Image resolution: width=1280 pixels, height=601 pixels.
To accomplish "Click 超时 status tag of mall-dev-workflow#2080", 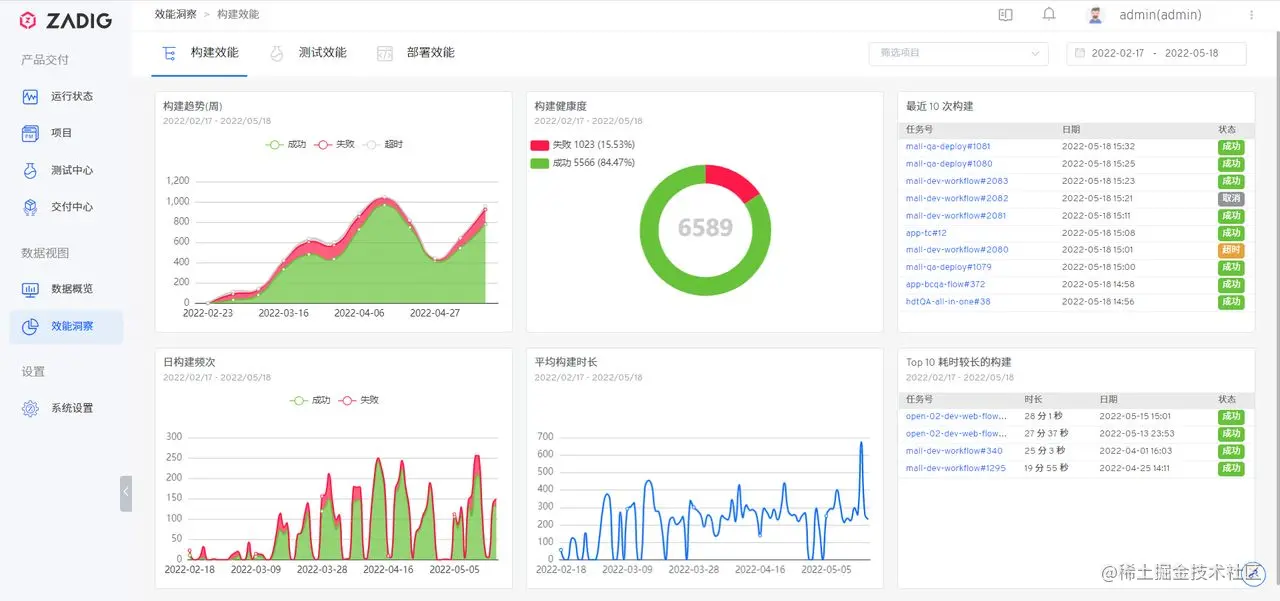I will click(1230, 250).
